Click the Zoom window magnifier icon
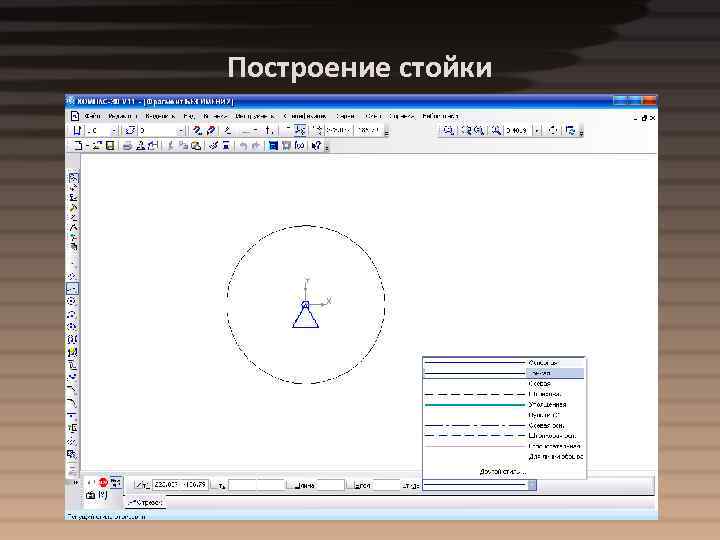Image resolution: width=720 pixels, height=540 pixels. (448, 130)
